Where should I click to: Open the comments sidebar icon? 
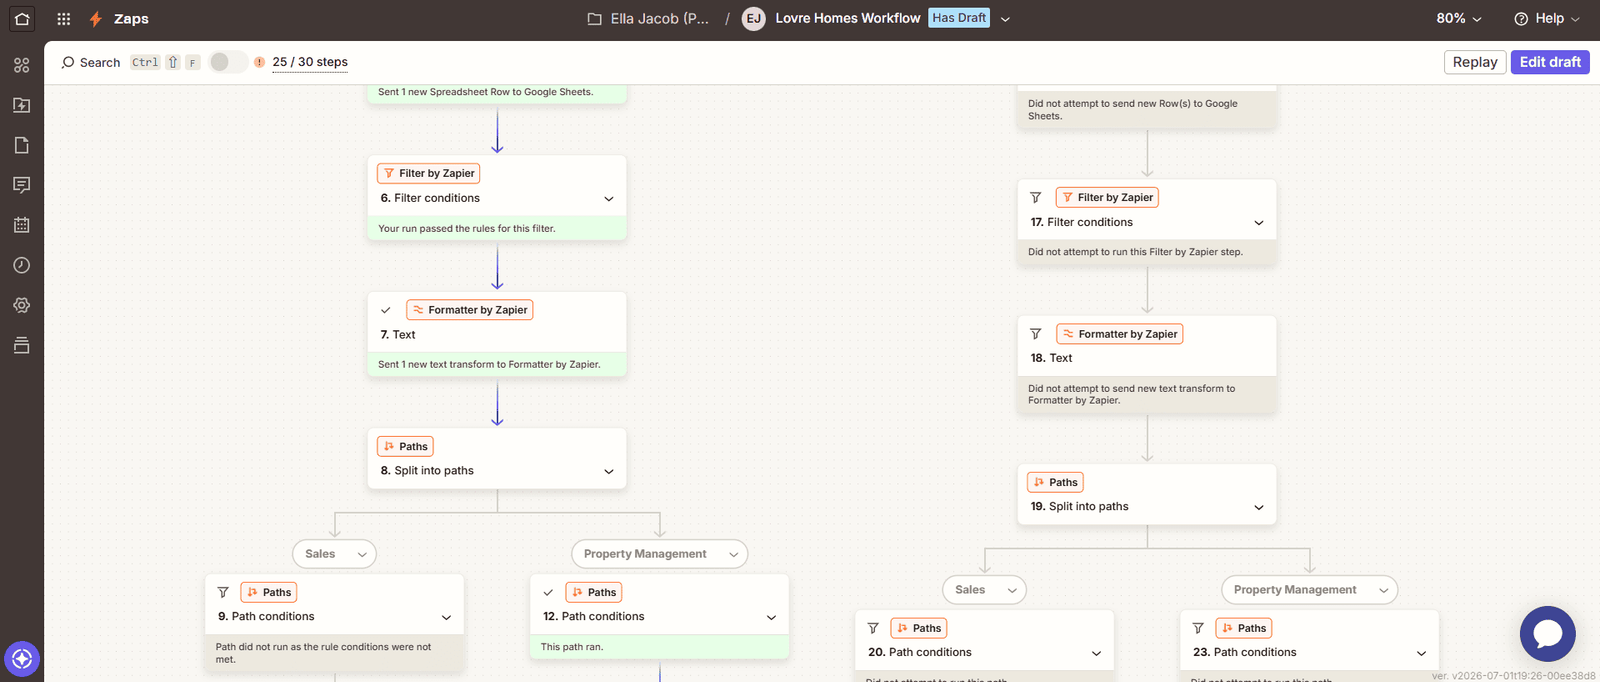22,185
